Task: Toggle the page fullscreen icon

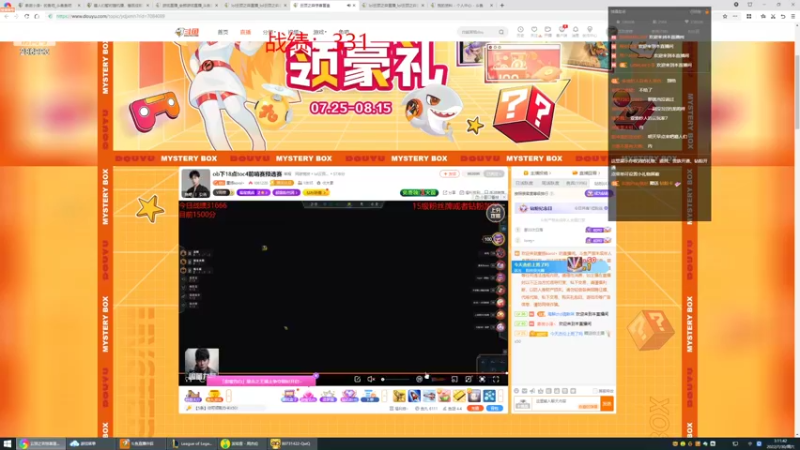Action: 468,379
